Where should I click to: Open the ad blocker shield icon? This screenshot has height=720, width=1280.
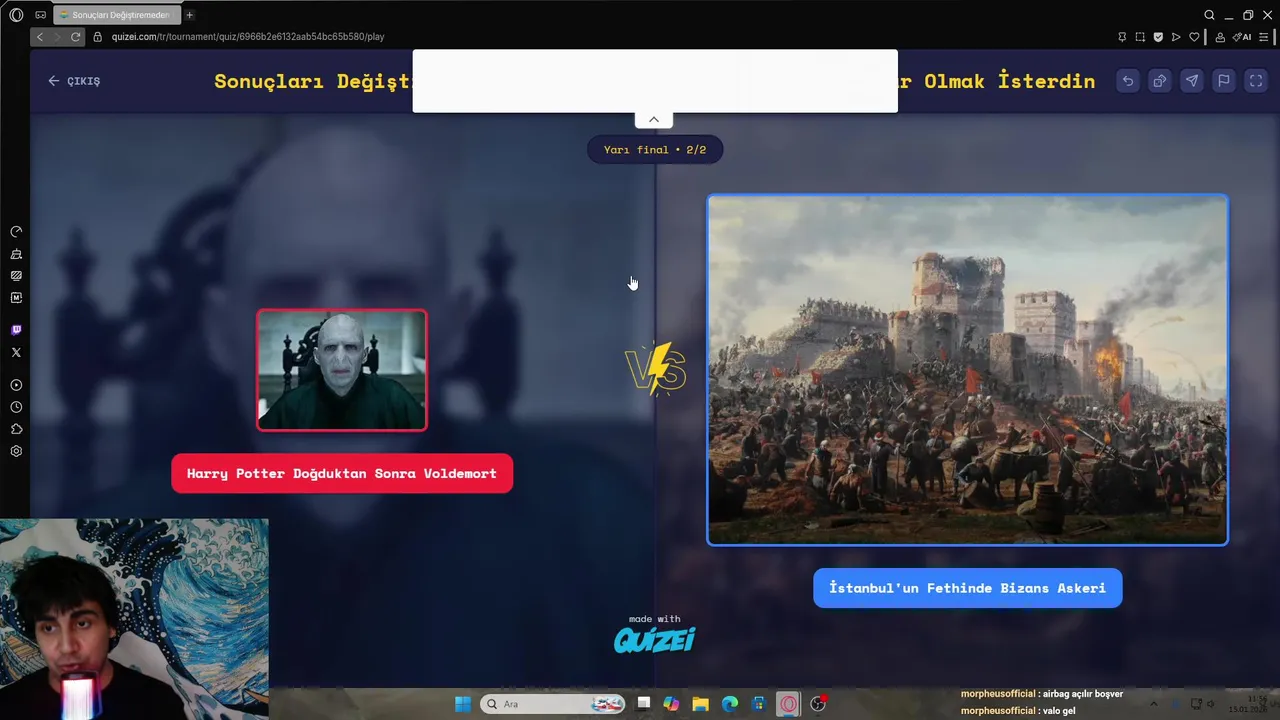coord(1158,37)
